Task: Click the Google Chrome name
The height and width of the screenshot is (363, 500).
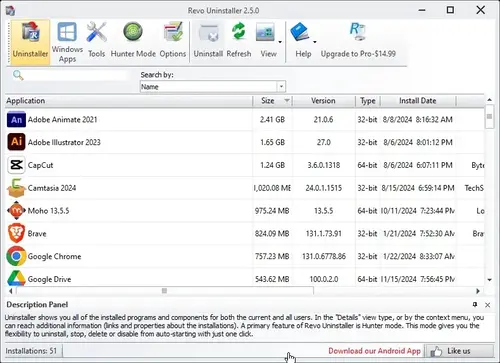Action: pos(54,256)
